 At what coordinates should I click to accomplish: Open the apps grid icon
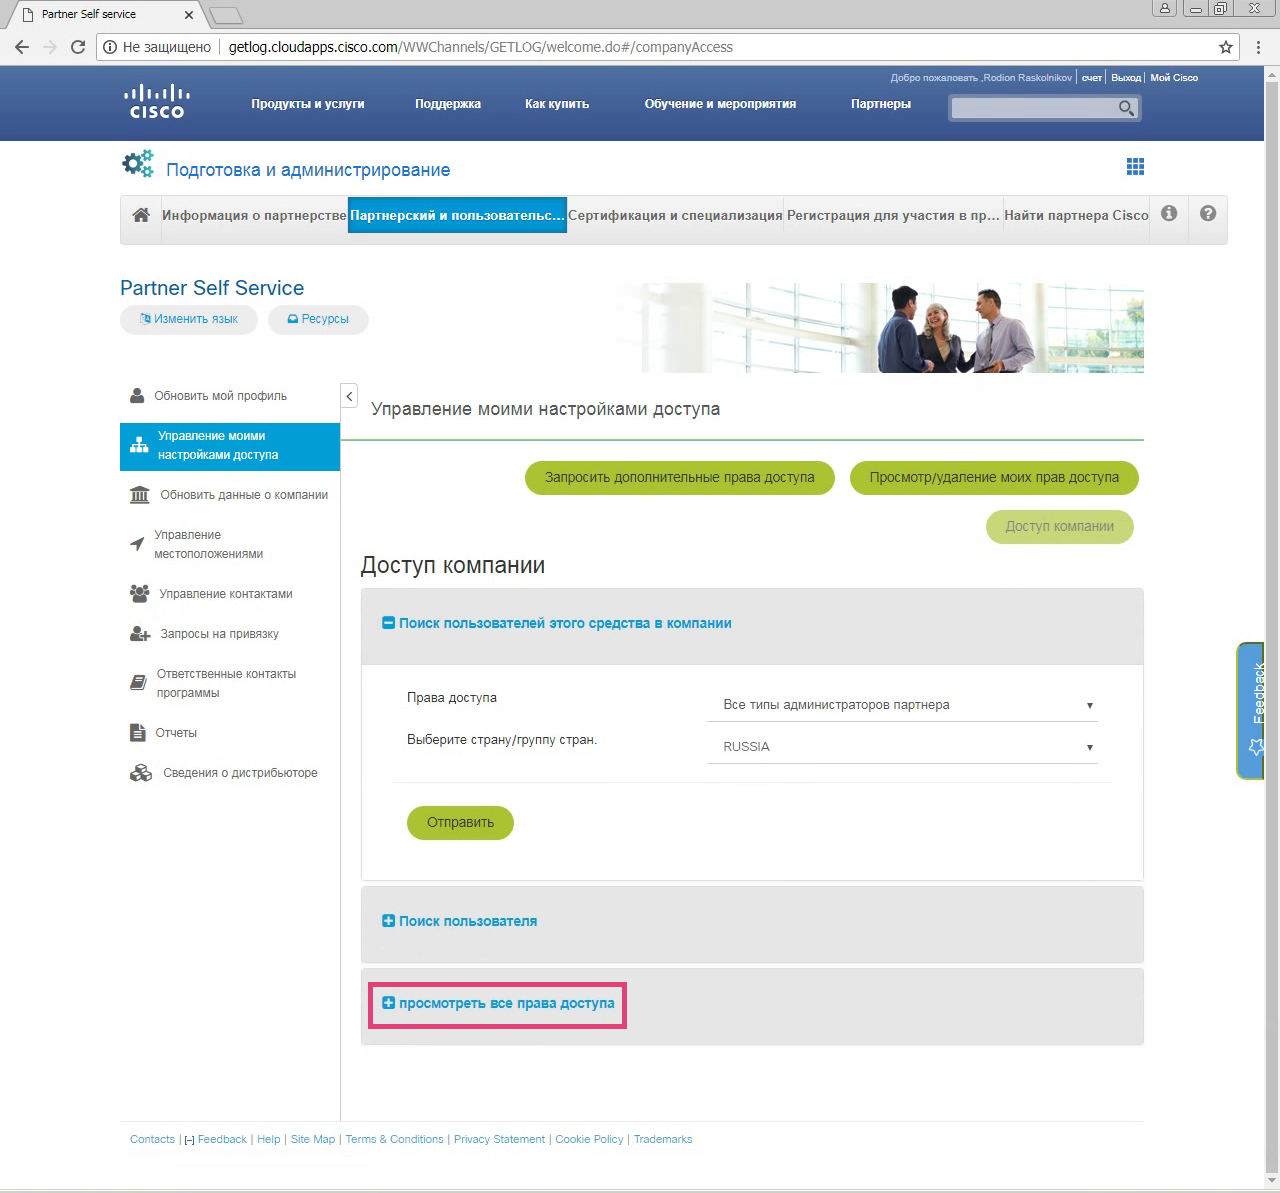click(1135, 167)
